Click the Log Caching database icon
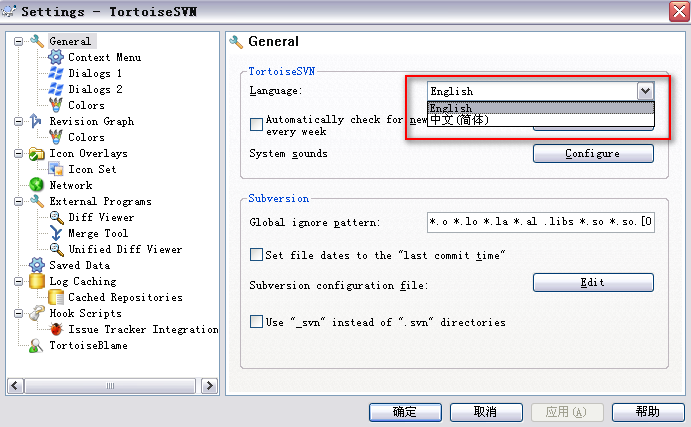The image size is (691, 427). tap(37, 281)
